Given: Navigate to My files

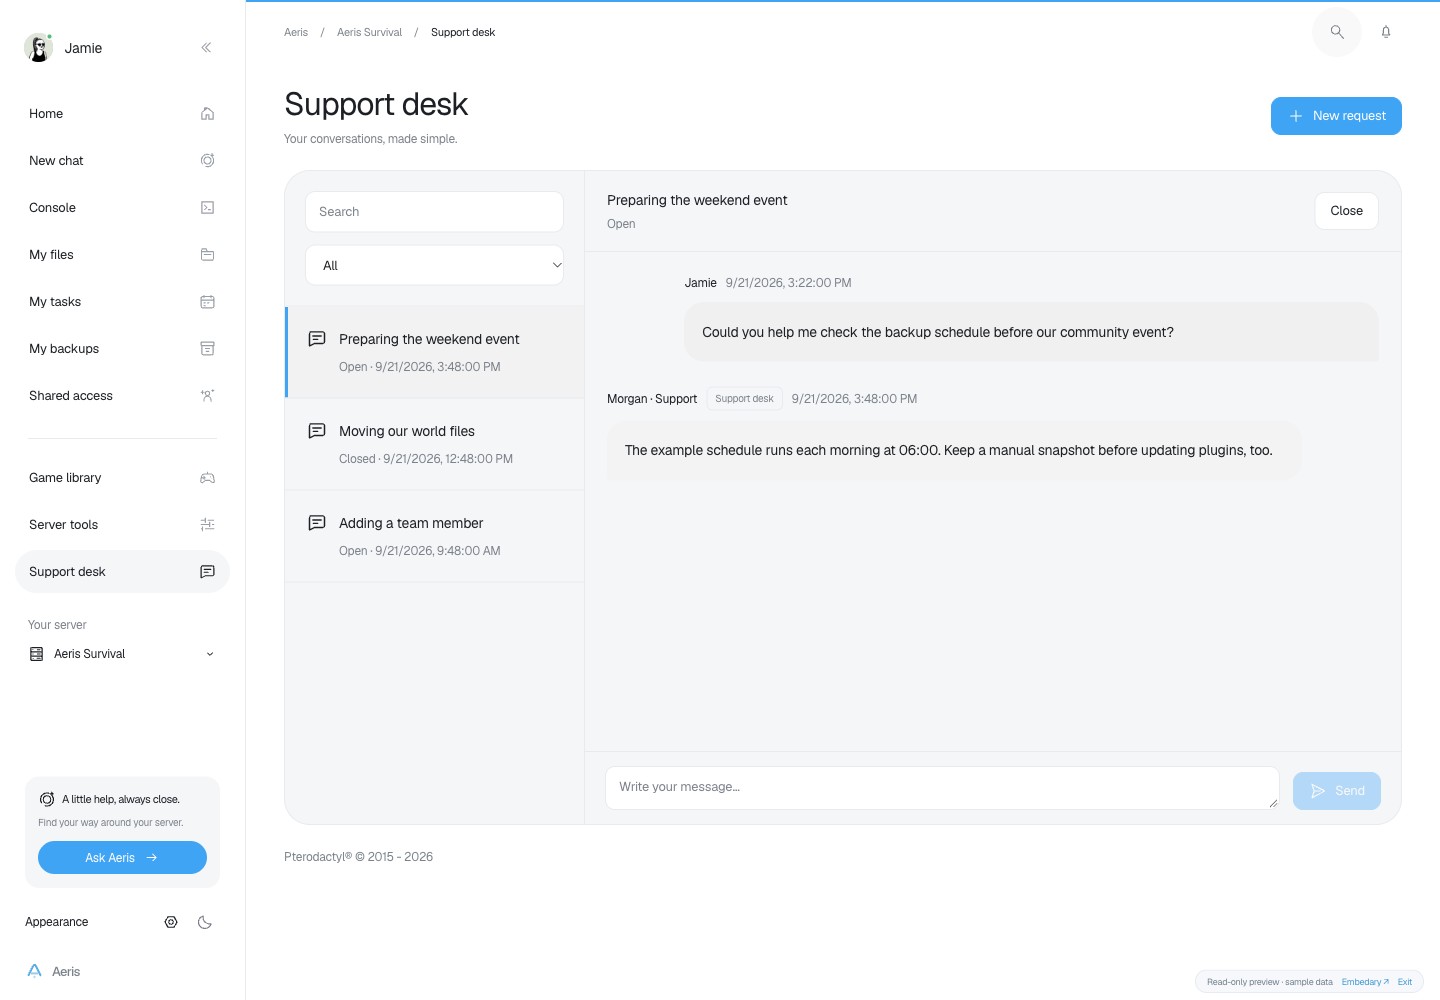Looking at the screenshot, I should [x=122, y=254].
